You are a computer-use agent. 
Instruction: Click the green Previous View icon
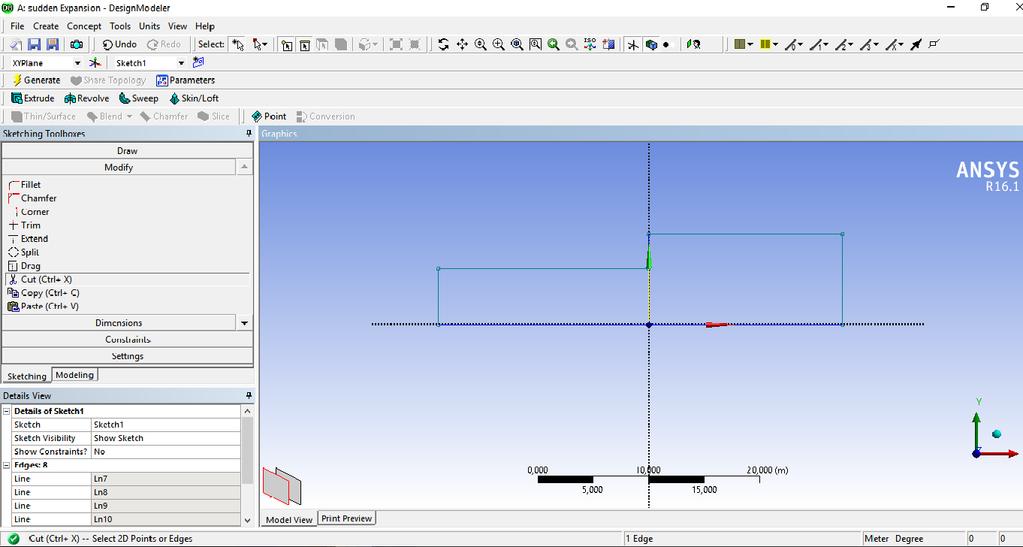553,44
